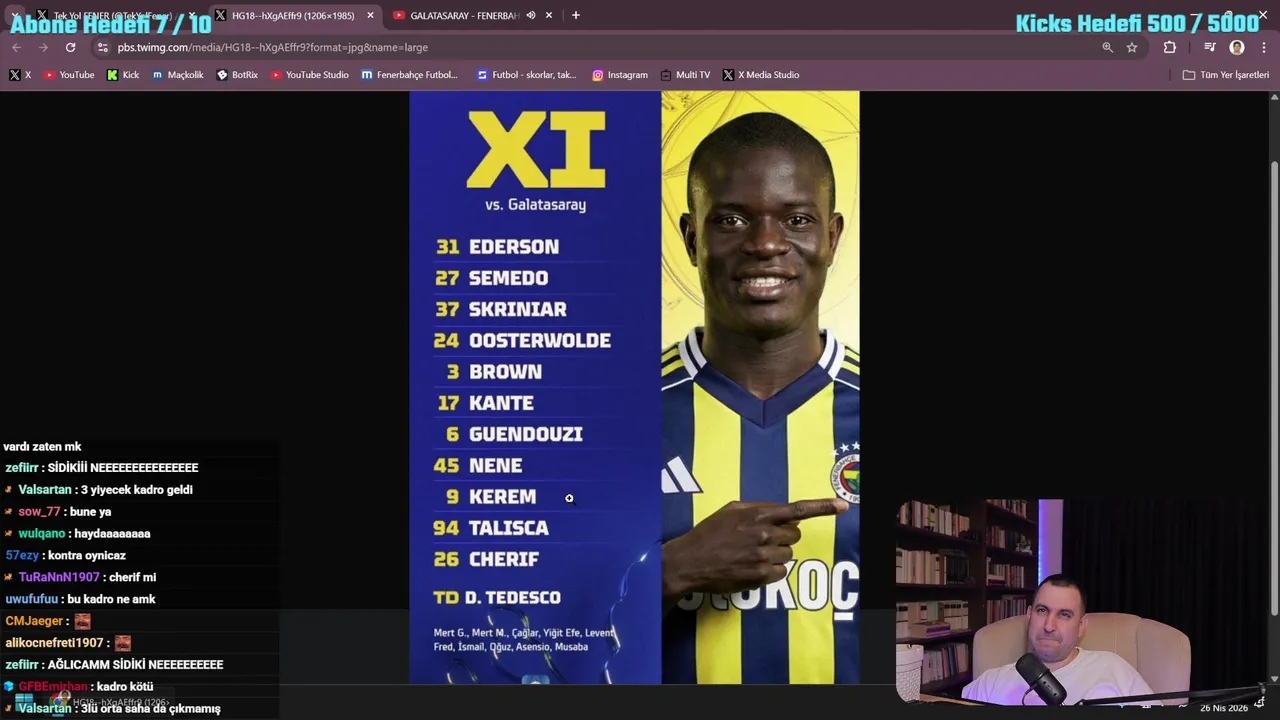This screenshot has height=720, width=1280.
Task: Click the address bar URL
Action: 273,47
